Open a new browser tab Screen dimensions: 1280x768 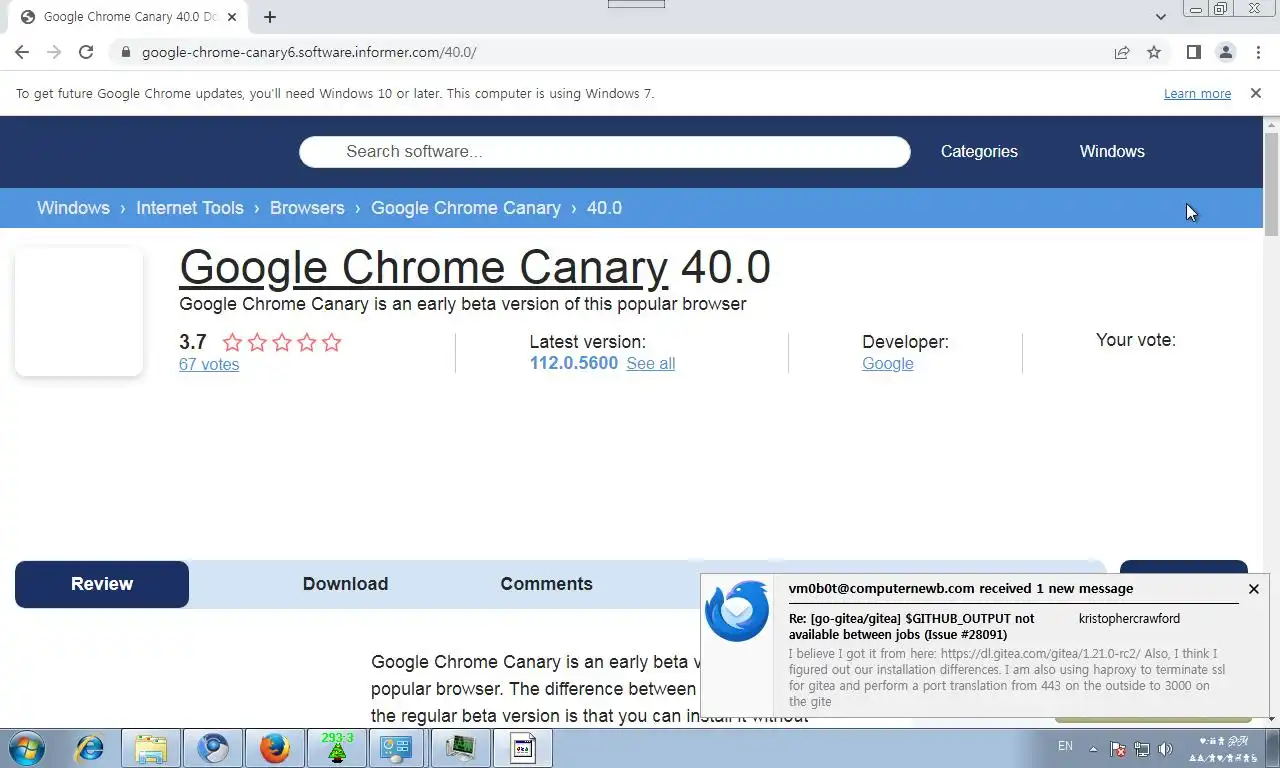coord(270,17)
